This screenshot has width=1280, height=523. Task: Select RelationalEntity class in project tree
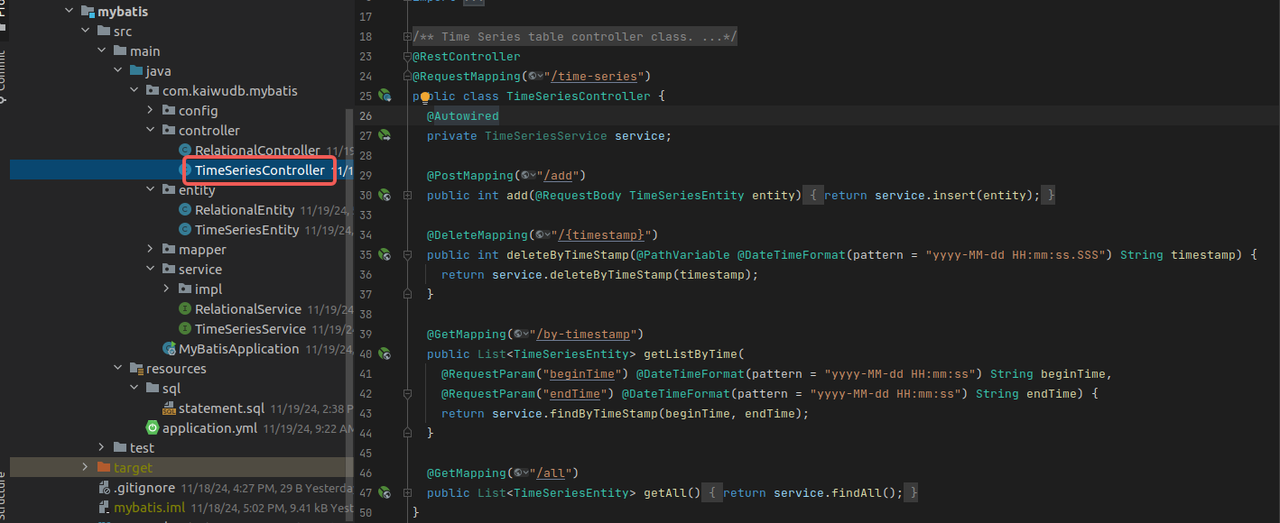point(244,210)
